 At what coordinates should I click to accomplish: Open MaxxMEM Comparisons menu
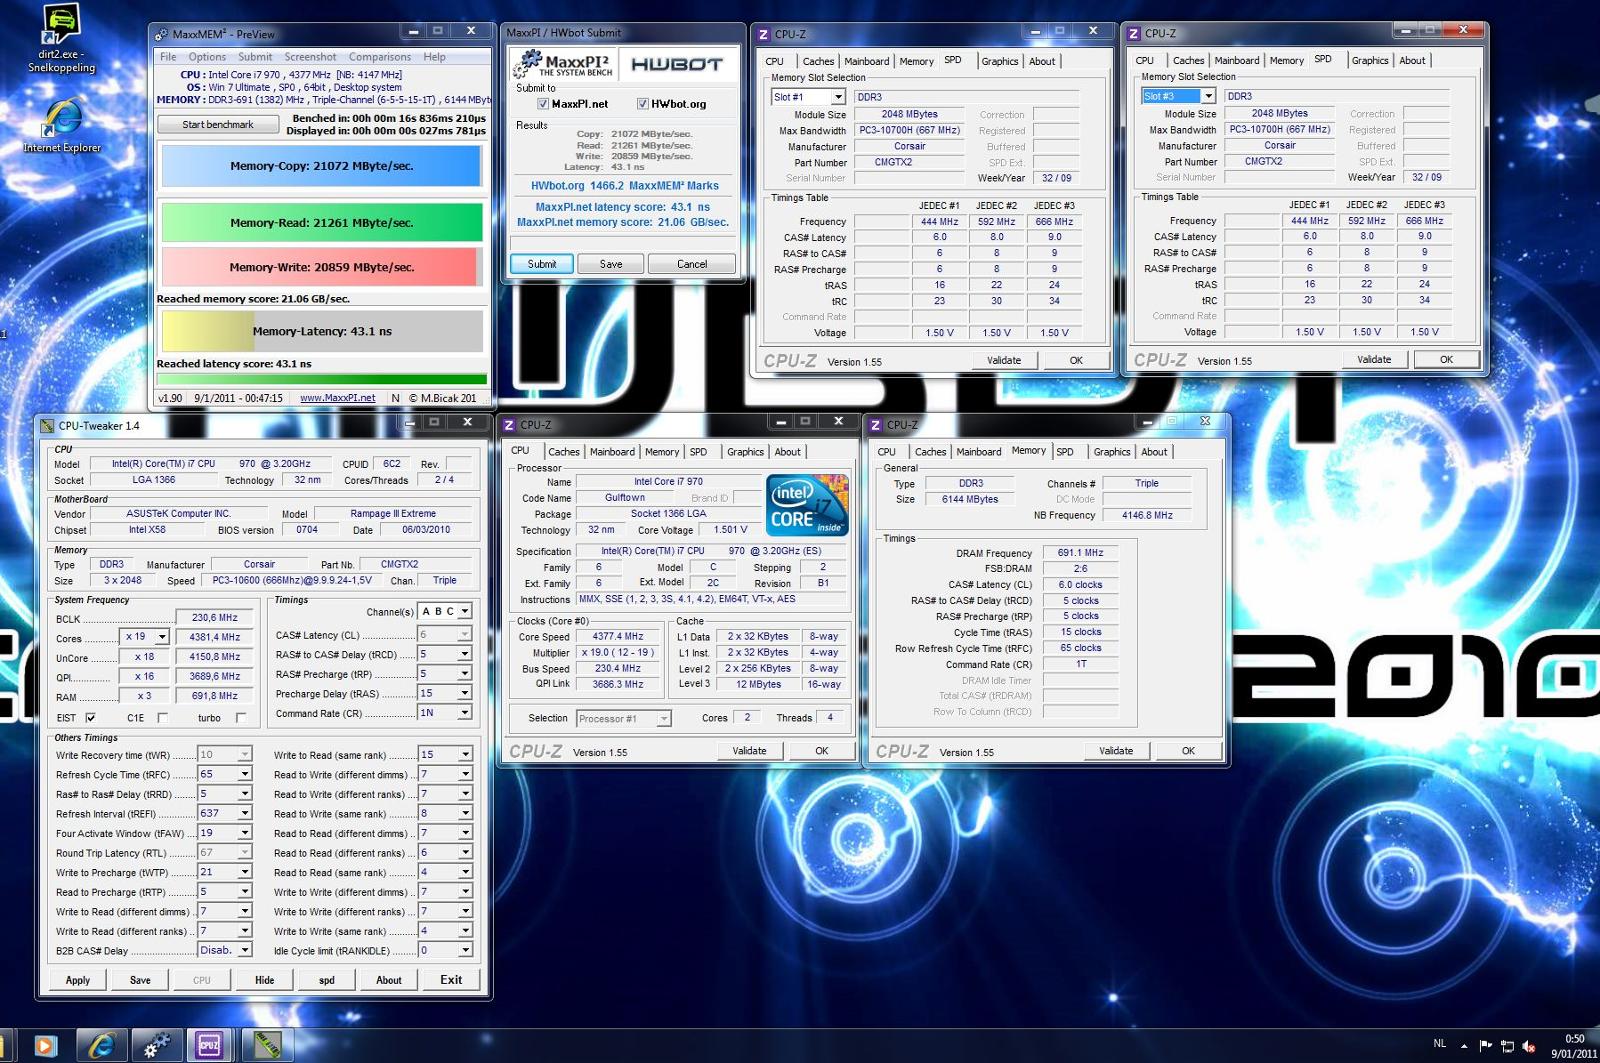click(380, 57)
